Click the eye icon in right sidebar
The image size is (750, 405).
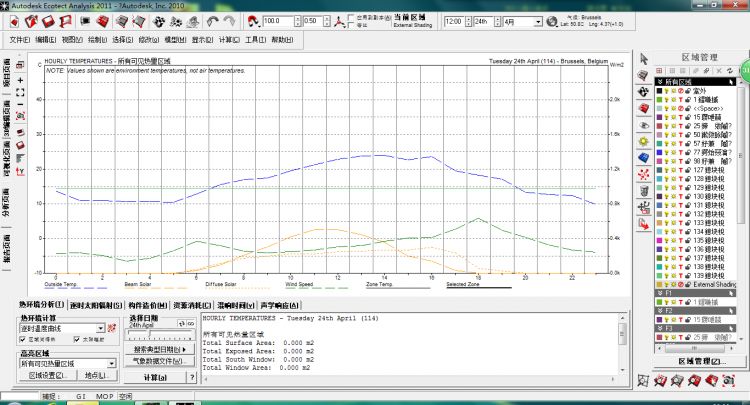(644, 125)
